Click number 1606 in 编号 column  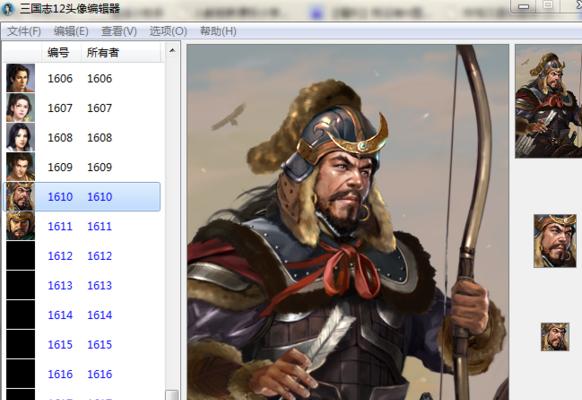coord(60,78)
